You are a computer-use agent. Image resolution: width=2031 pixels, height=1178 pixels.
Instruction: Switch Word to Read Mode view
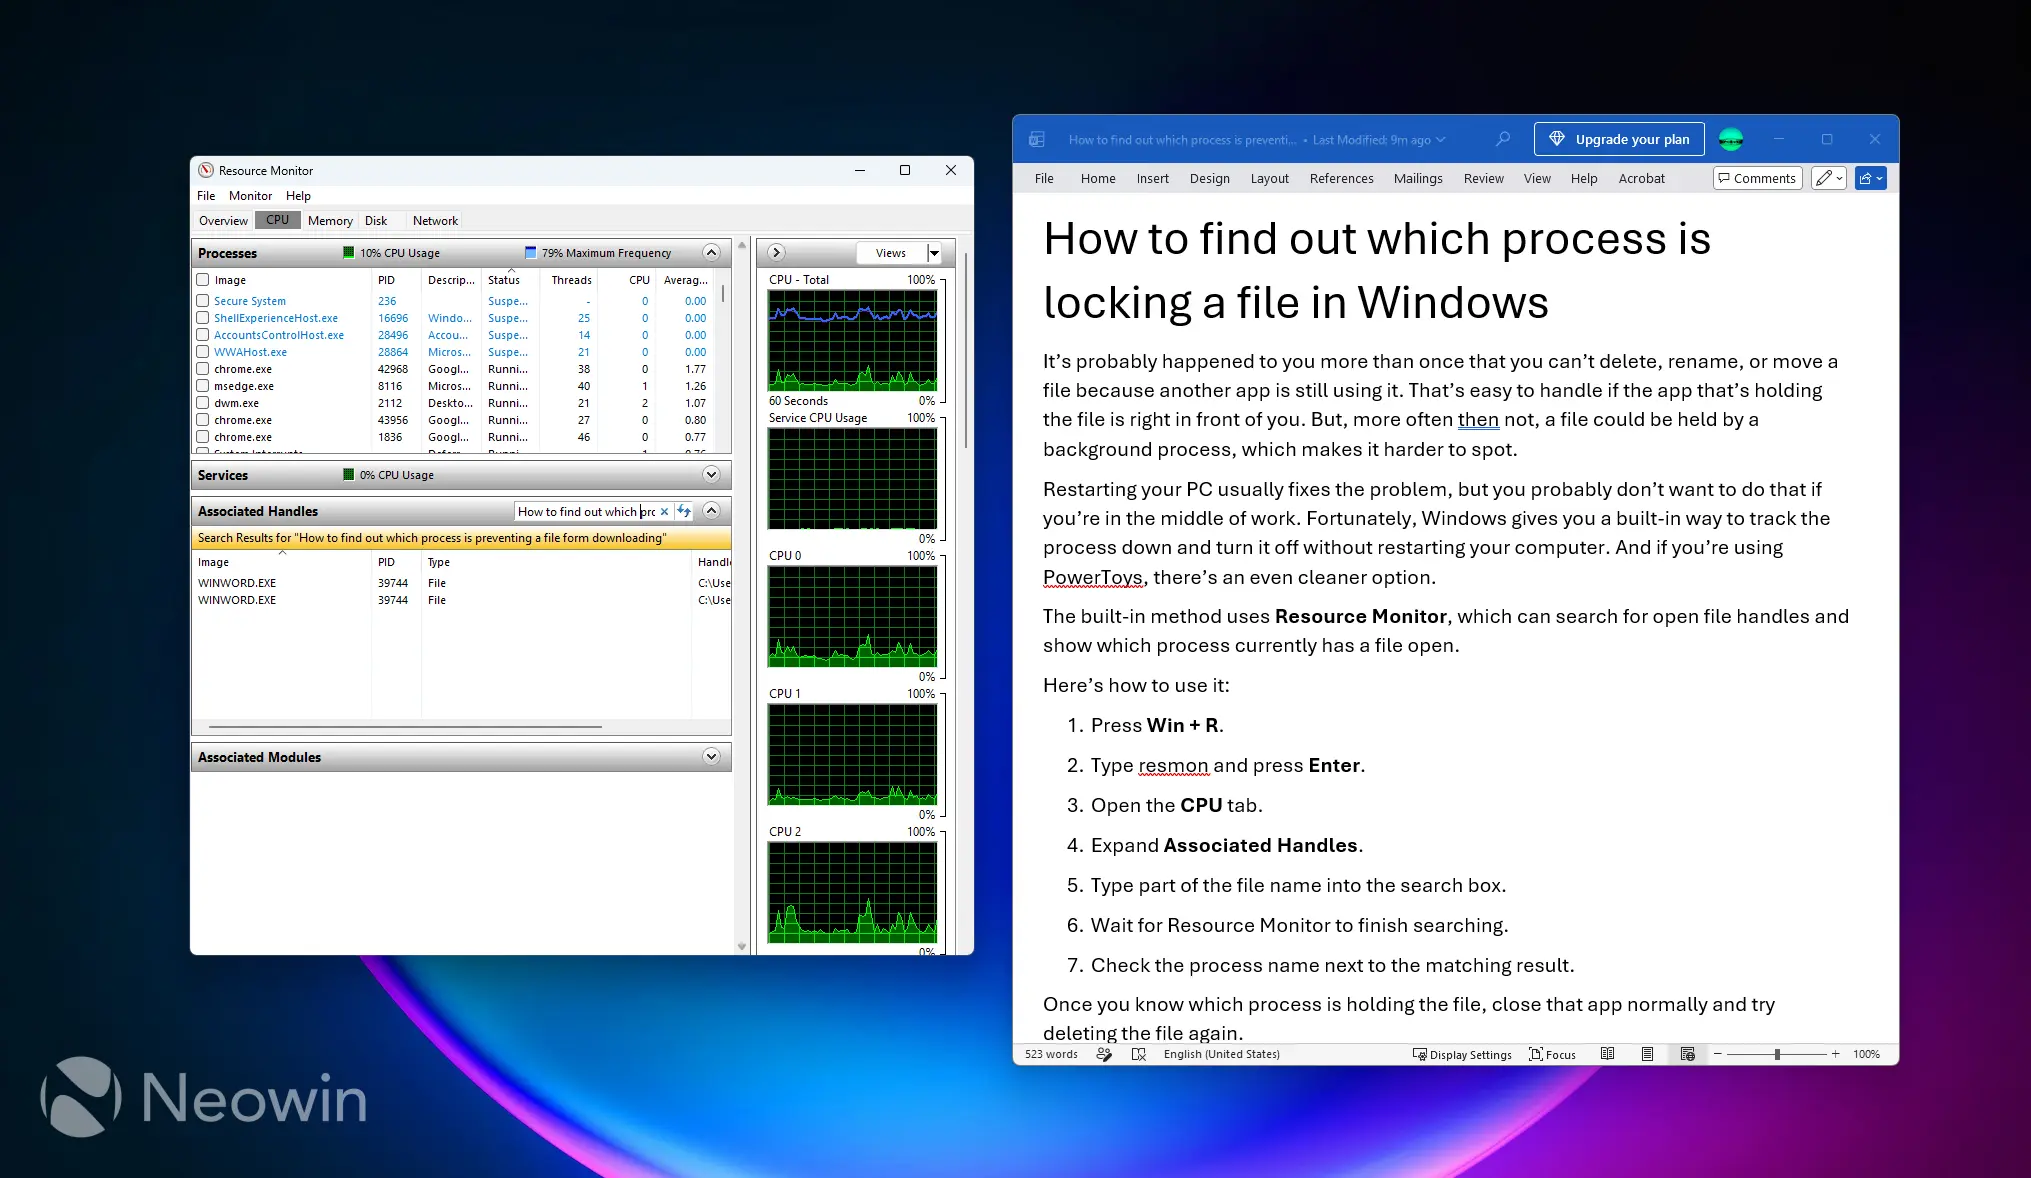pos(1607,1054)
